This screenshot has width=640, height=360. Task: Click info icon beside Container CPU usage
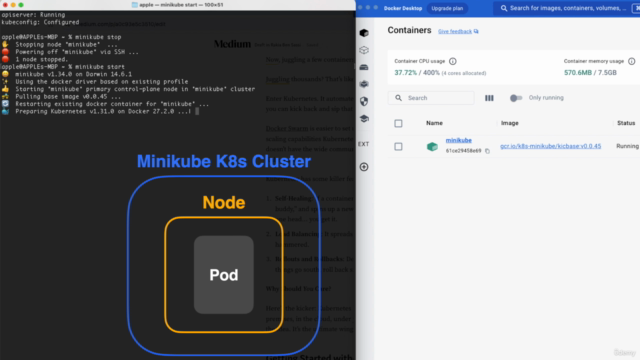tap(453, 61)
